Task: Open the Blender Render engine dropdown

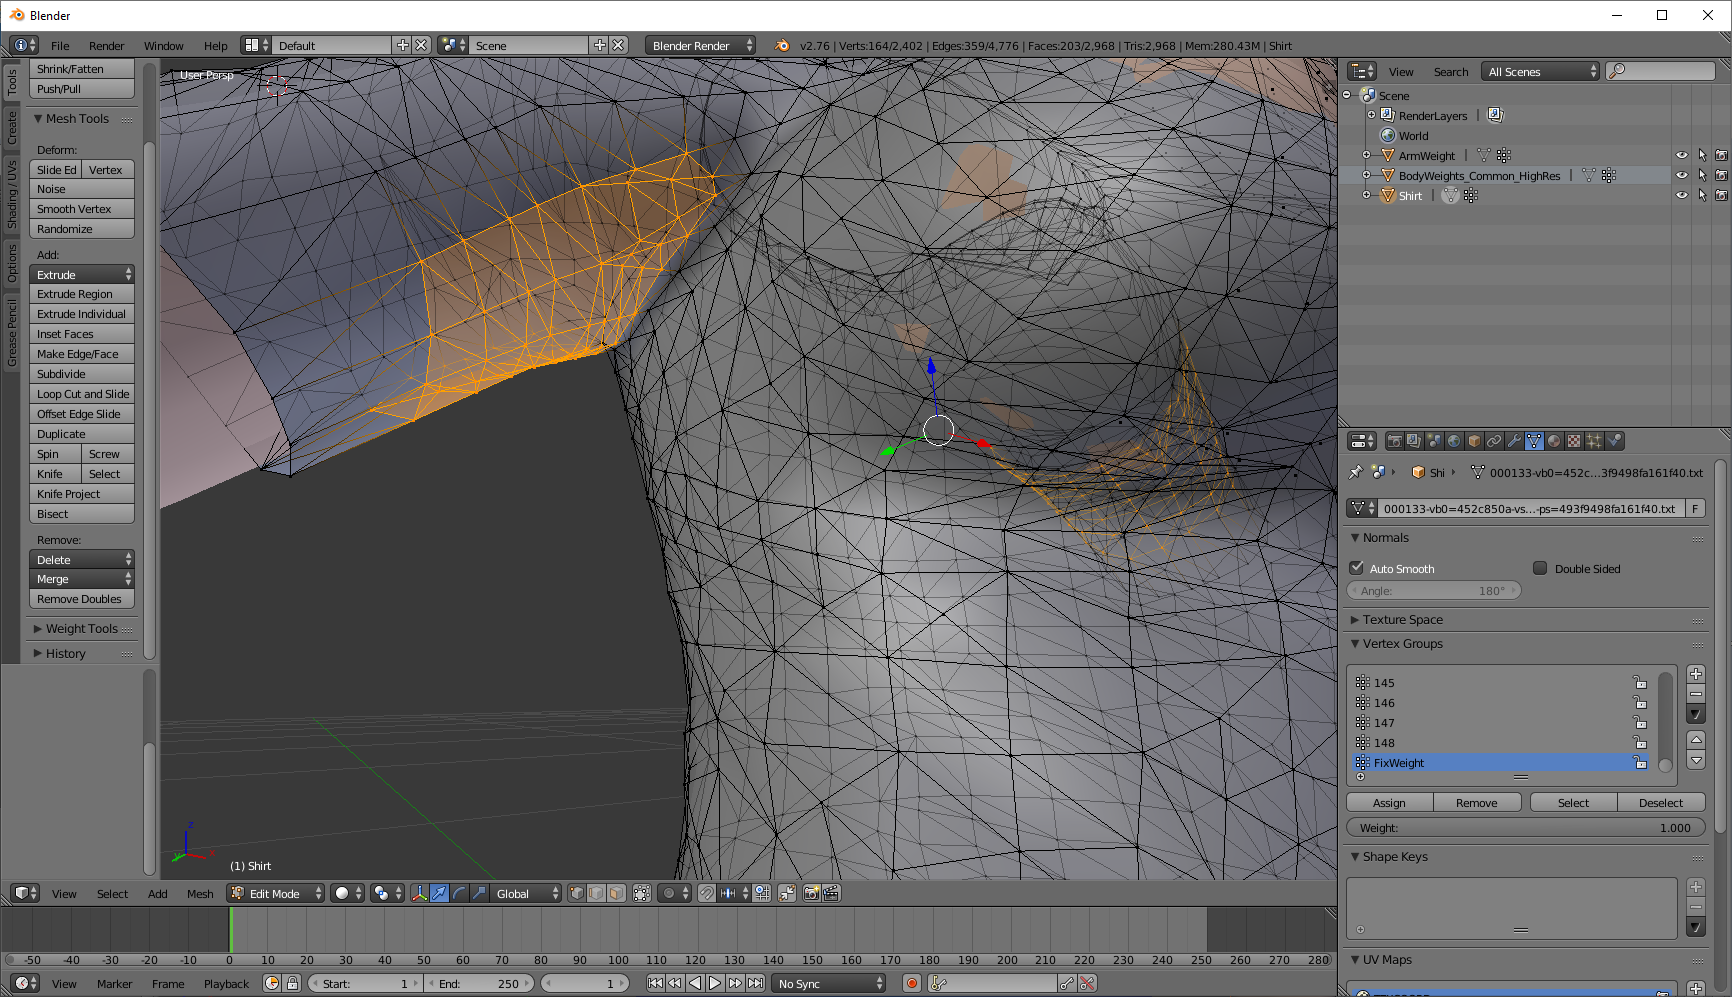Action: point(700,45)
